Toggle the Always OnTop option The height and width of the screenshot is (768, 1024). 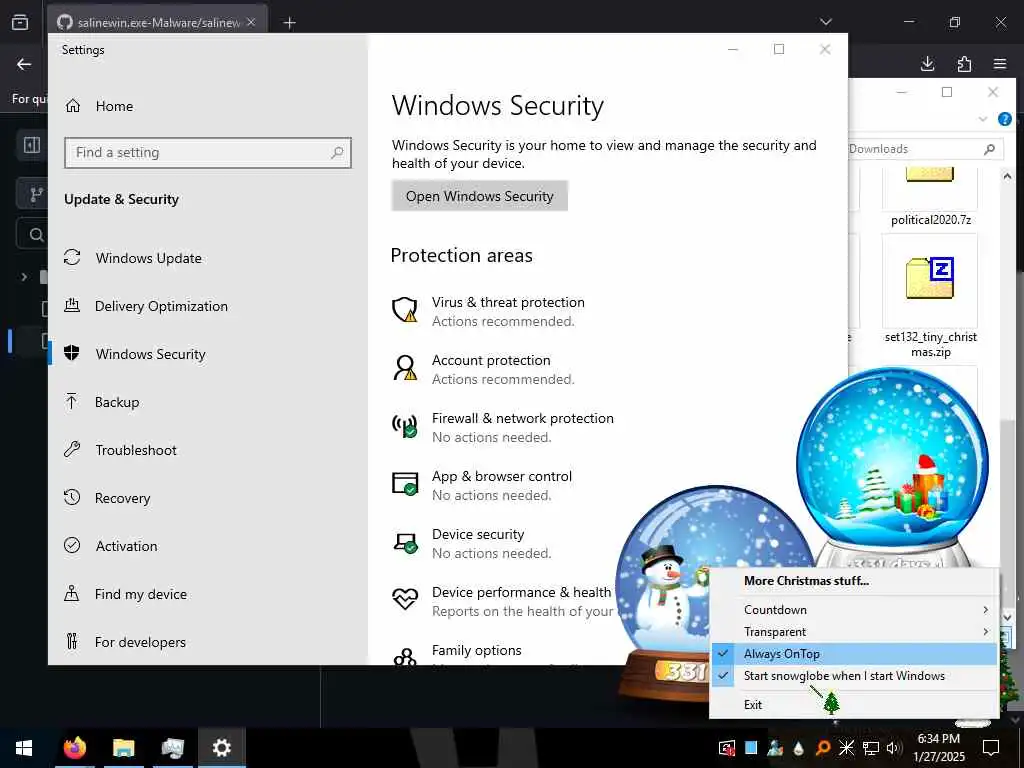[x=853, y=654]
